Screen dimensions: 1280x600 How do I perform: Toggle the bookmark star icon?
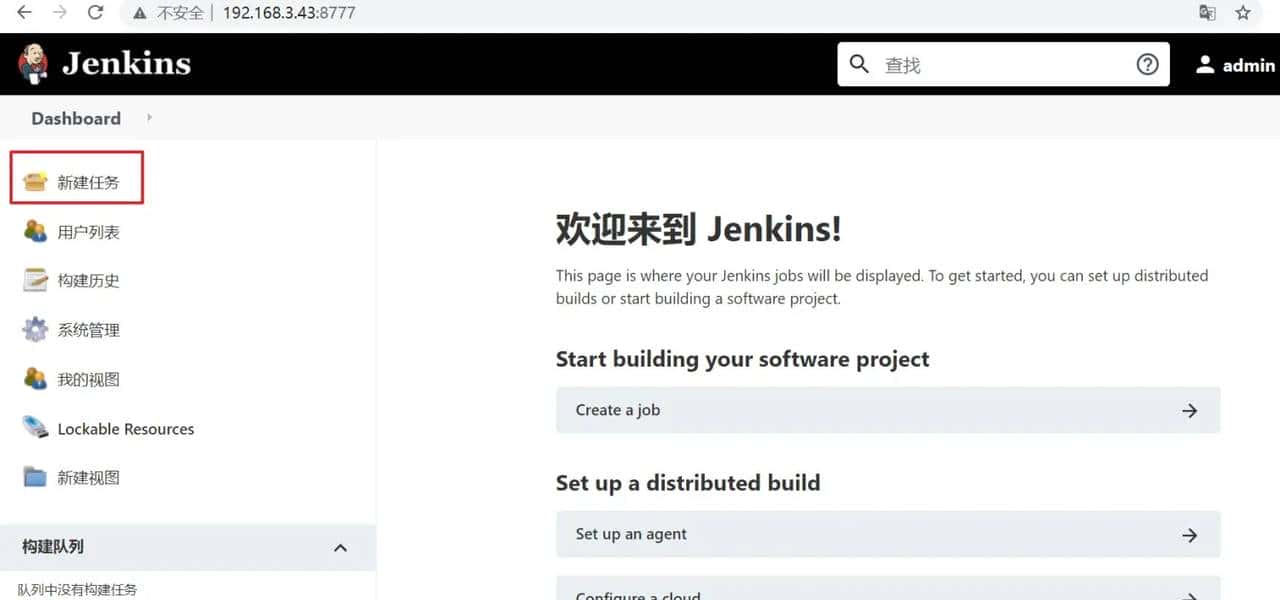click(1241, 14)
